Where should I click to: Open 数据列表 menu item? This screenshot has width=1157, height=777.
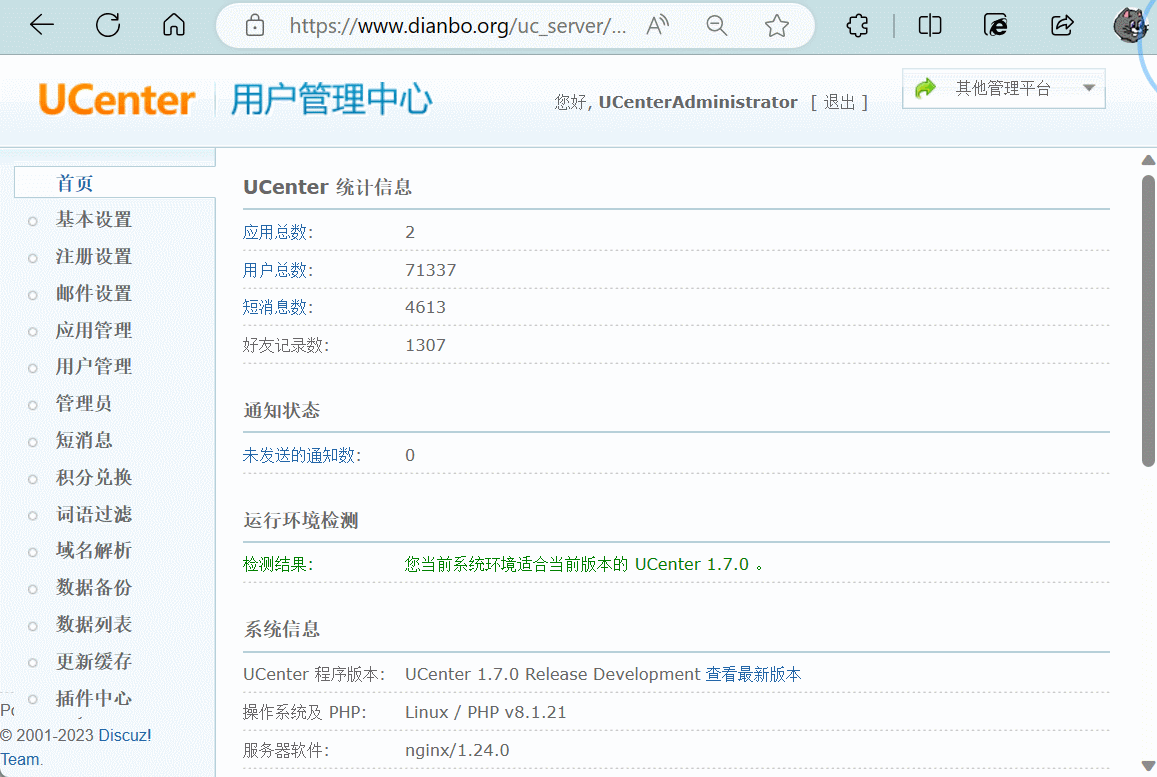(x=94, y=624)
